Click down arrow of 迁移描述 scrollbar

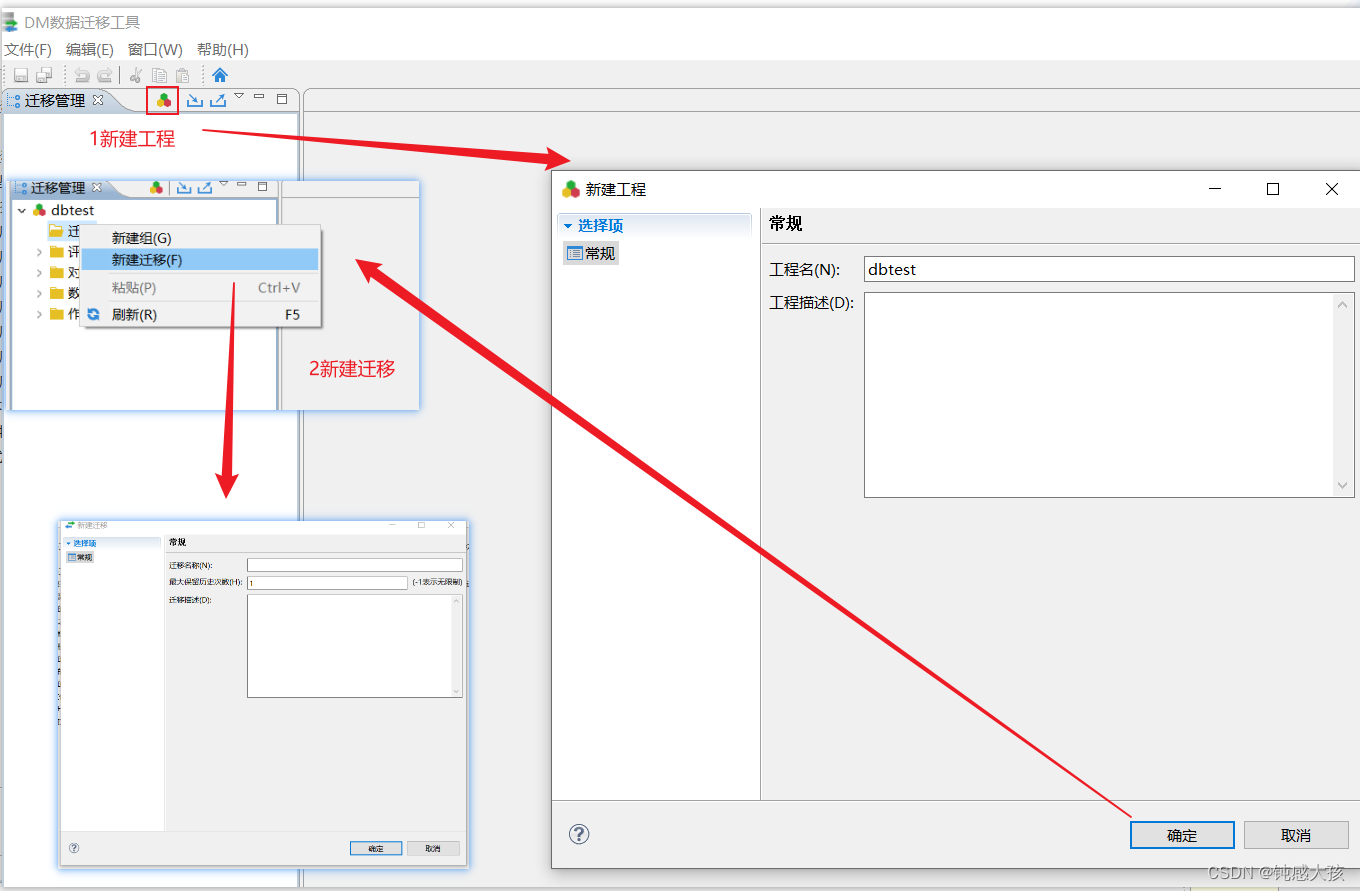pyautogui.click(x=457, y=691)
